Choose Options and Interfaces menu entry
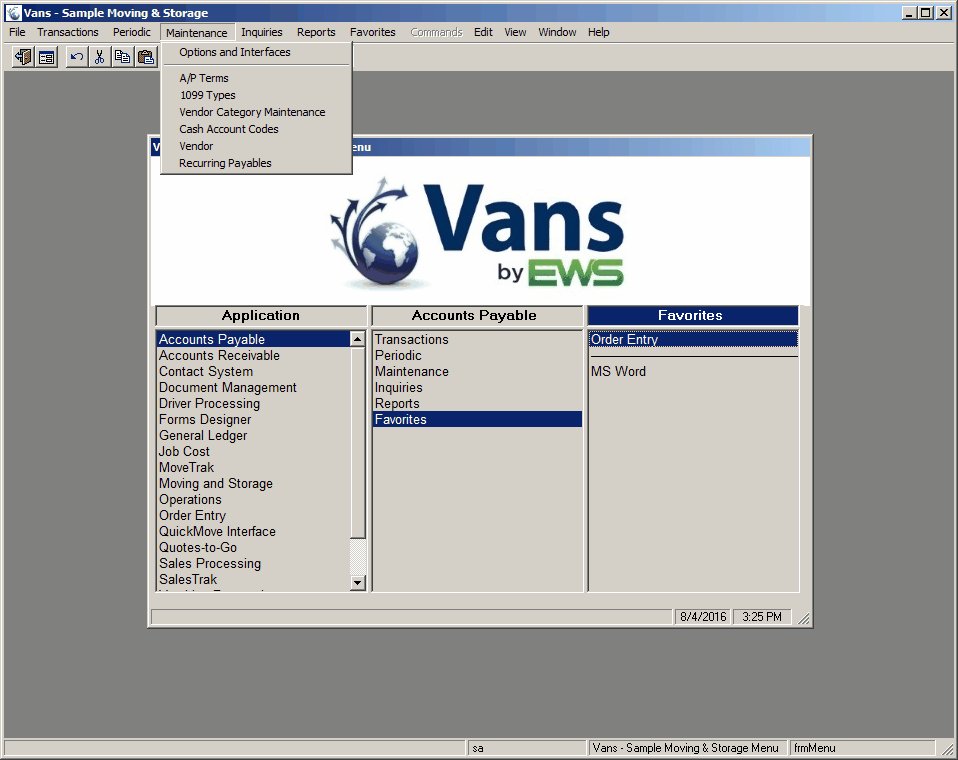 257,52
